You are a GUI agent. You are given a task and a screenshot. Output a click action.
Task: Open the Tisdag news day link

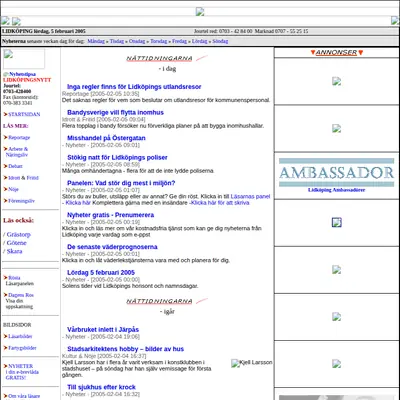(x=117, y=41)
